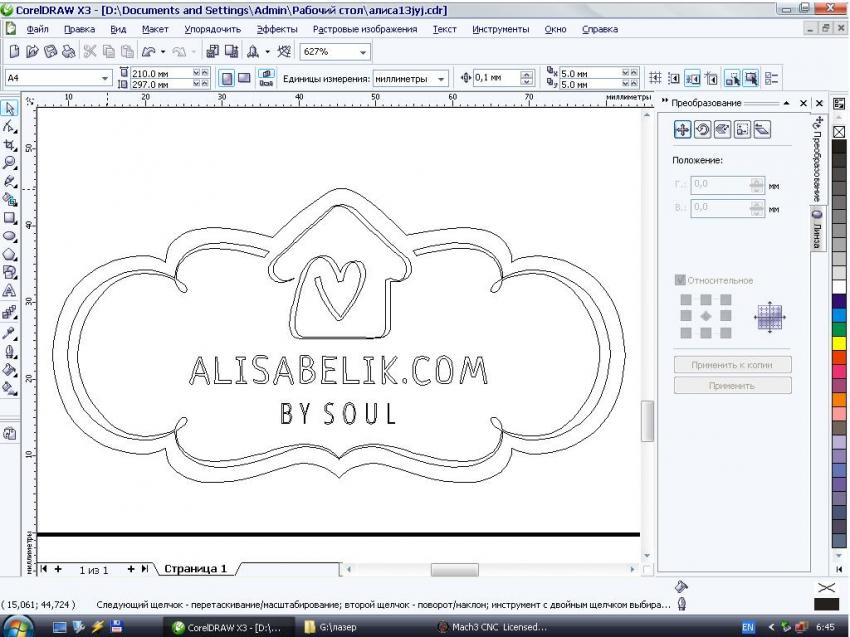Screen dimensions: 850x637
Task: Toggle Snap to Grid in property bar
Action: click(x=655, y=78)
